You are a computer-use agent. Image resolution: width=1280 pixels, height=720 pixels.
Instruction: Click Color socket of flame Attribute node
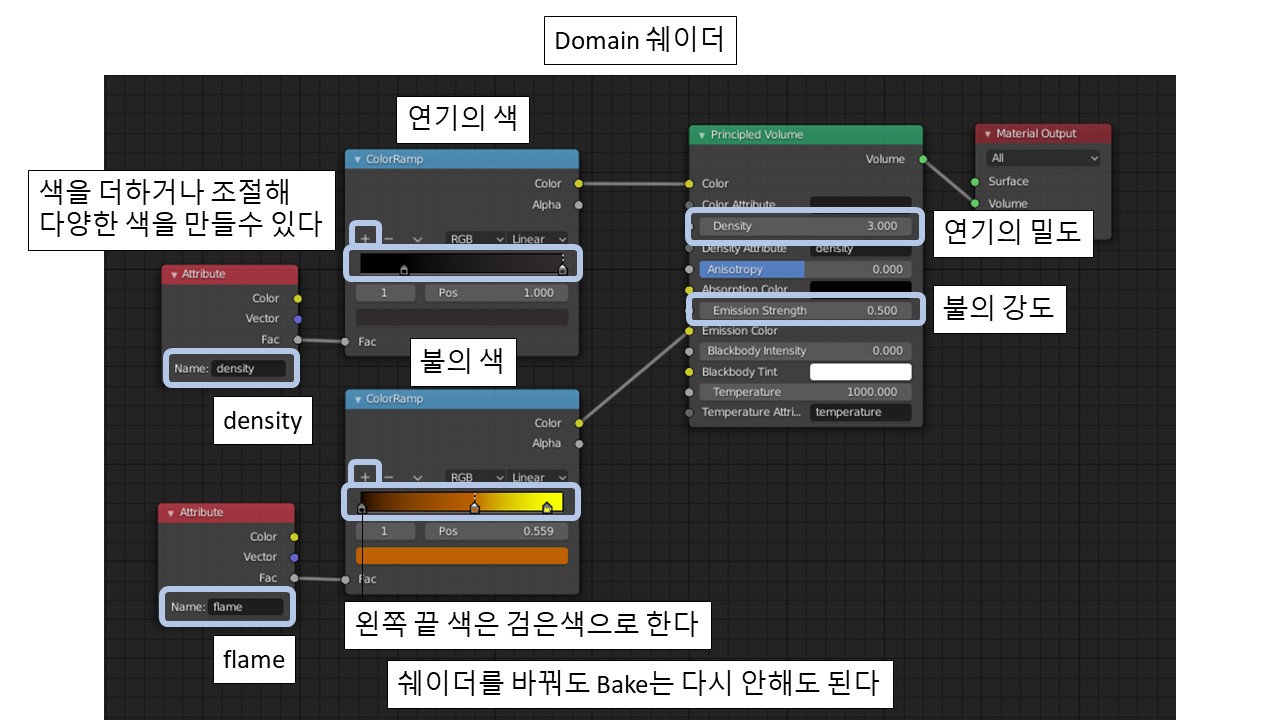coord(294,537)
